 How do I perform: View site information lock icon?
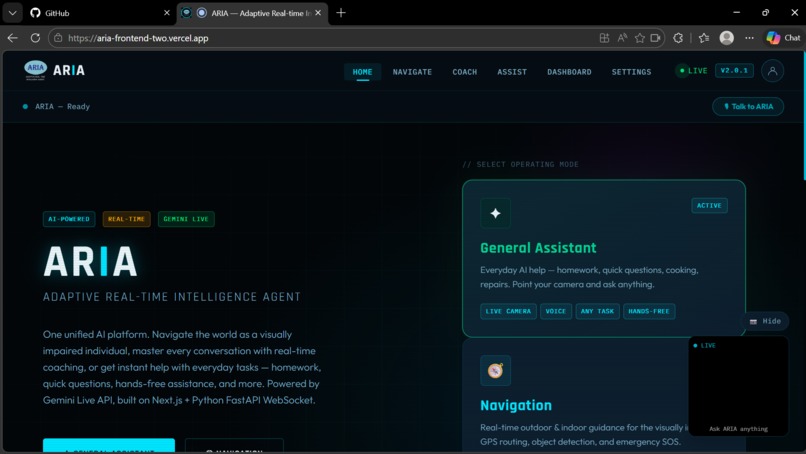click(x=58, y=38)
